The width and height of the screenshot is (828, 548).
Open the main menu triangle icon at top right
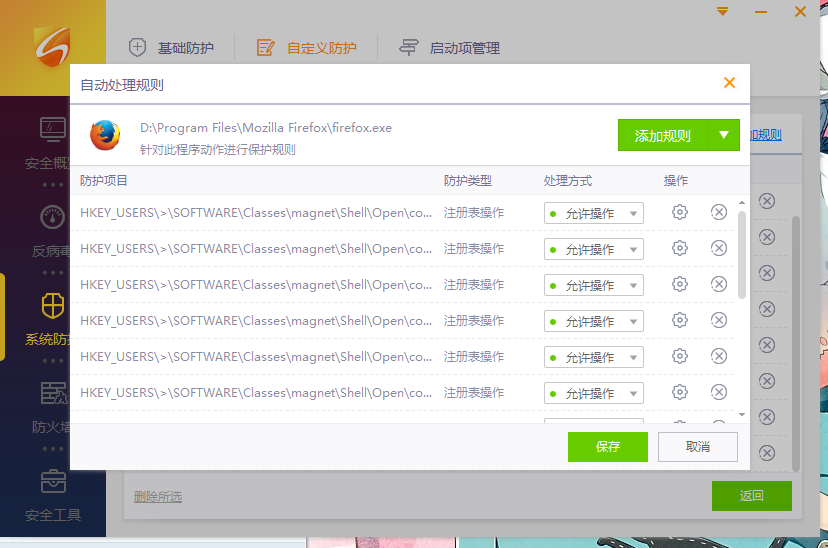pos(722,11)
